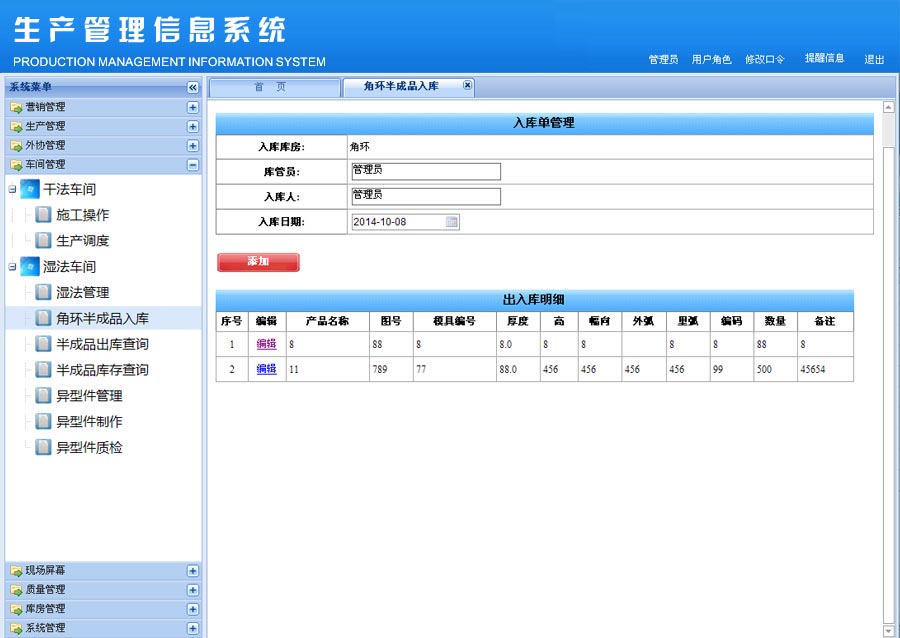Click the 干法车间 folder icon

(x=30, y=189)
